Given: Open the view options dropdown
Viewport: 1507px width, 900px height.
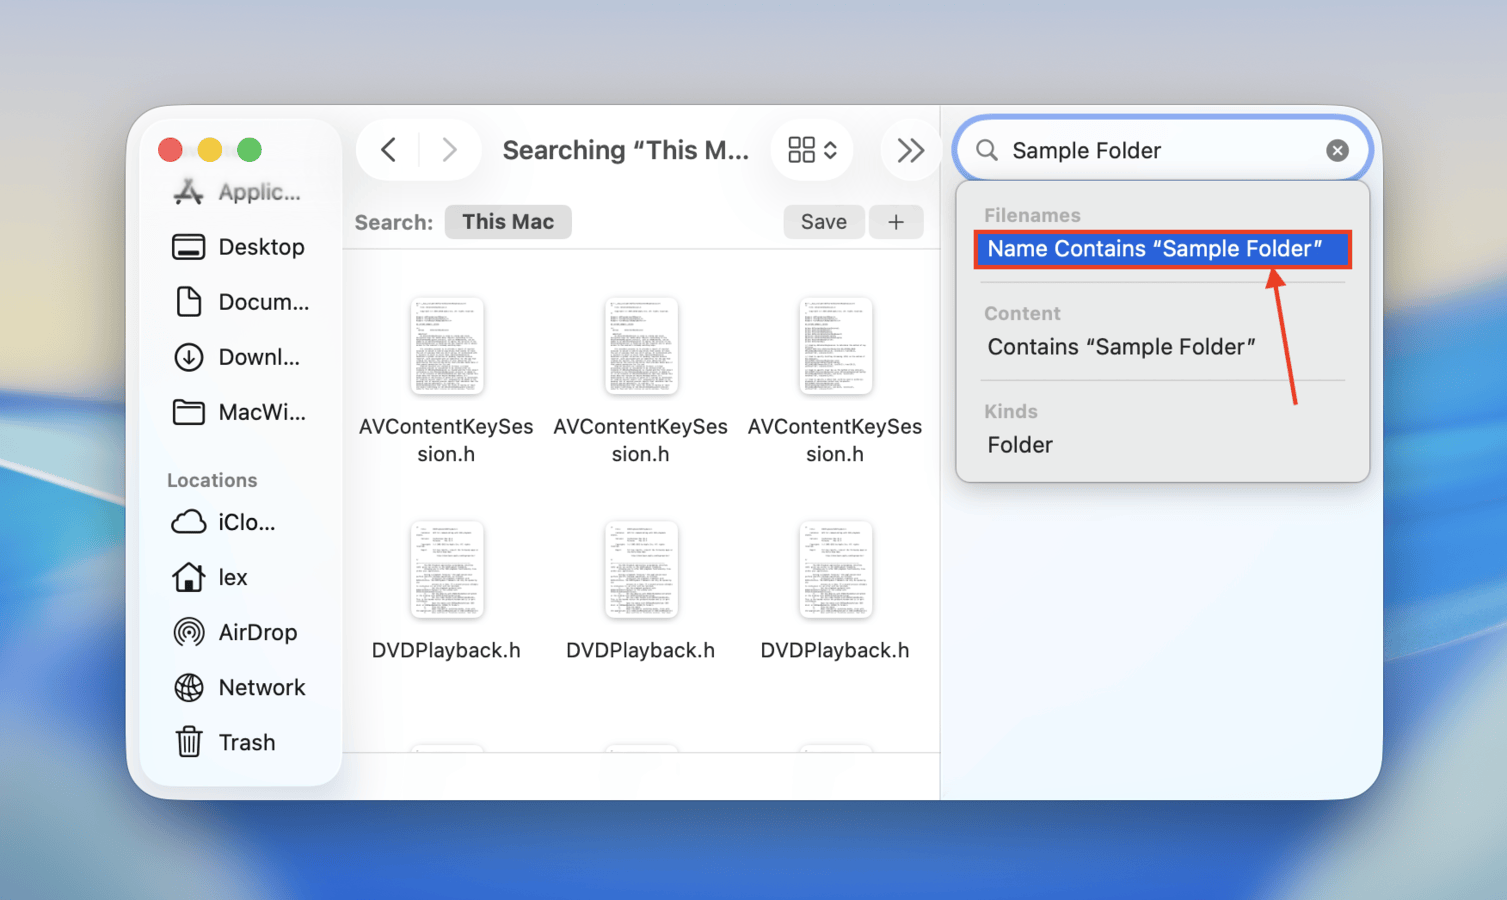Looking at the screenshot, I should (811, 149).
